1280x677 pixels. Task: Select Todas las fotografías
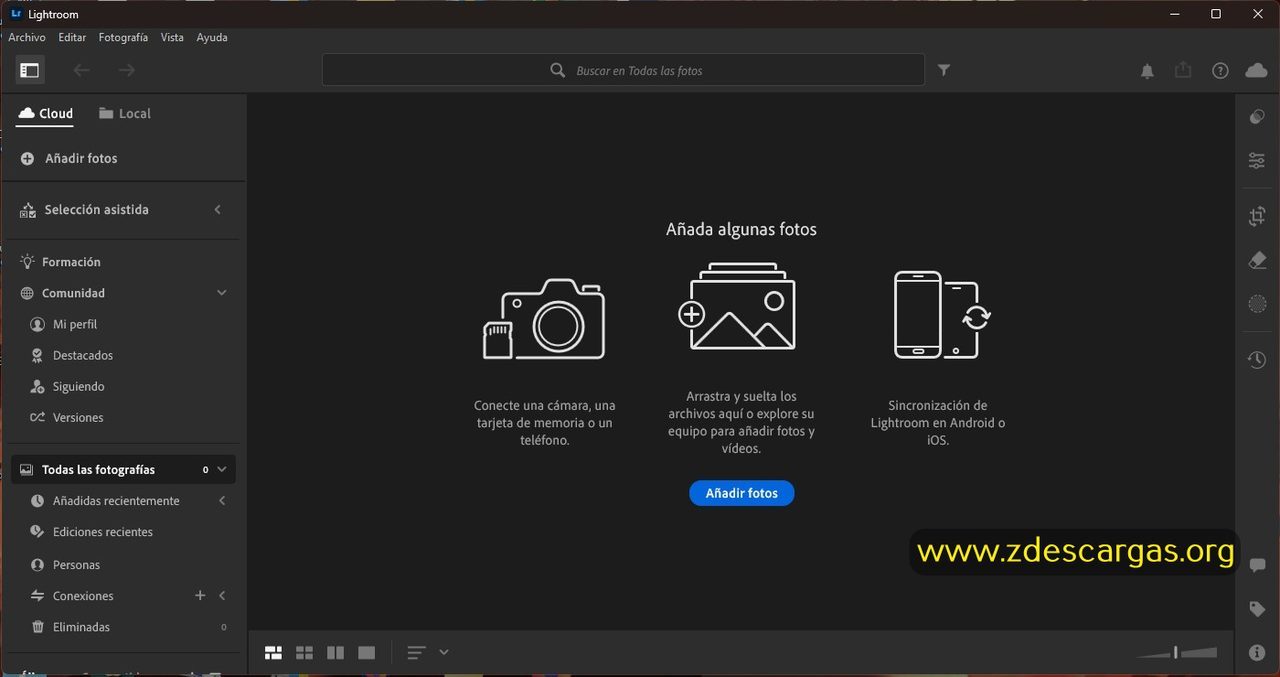click(125, 469)
